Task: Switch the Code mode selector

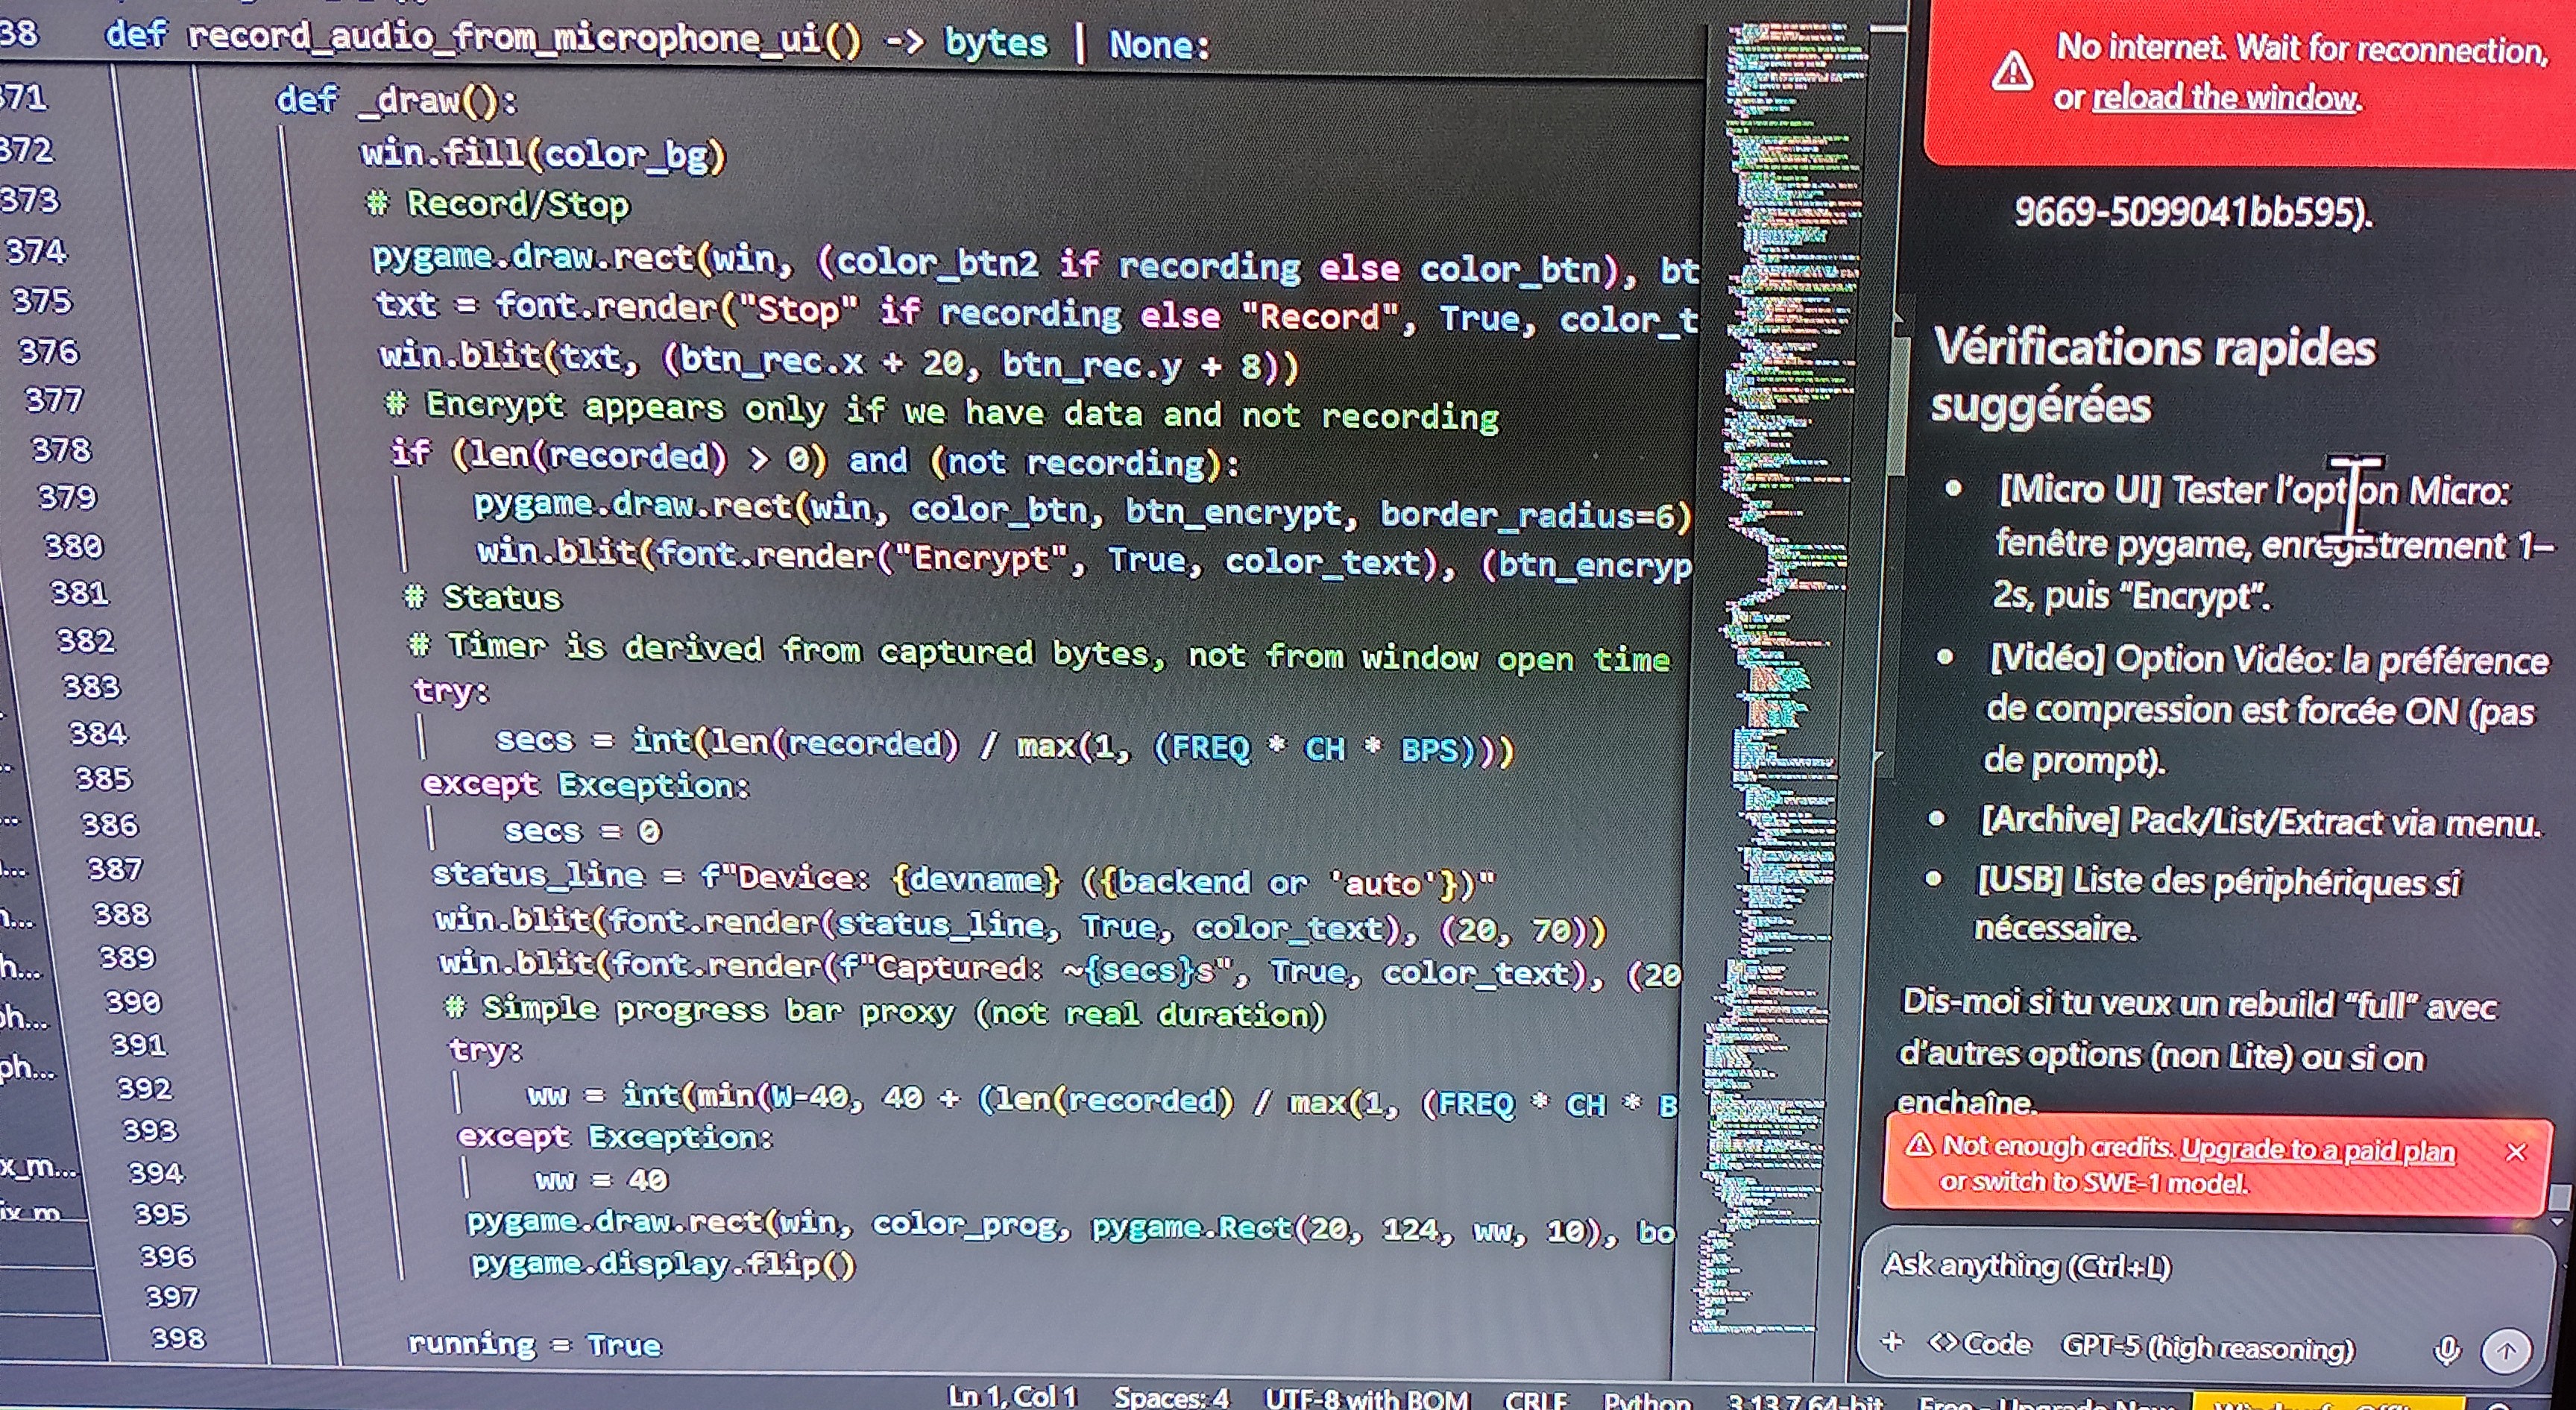Action: pyautogui.click(x=1981, y=1344)
